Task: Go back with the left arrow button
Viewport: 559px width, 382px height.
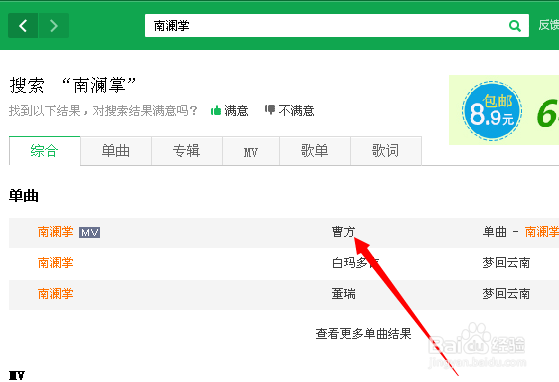Action: (x=23, y=26)
